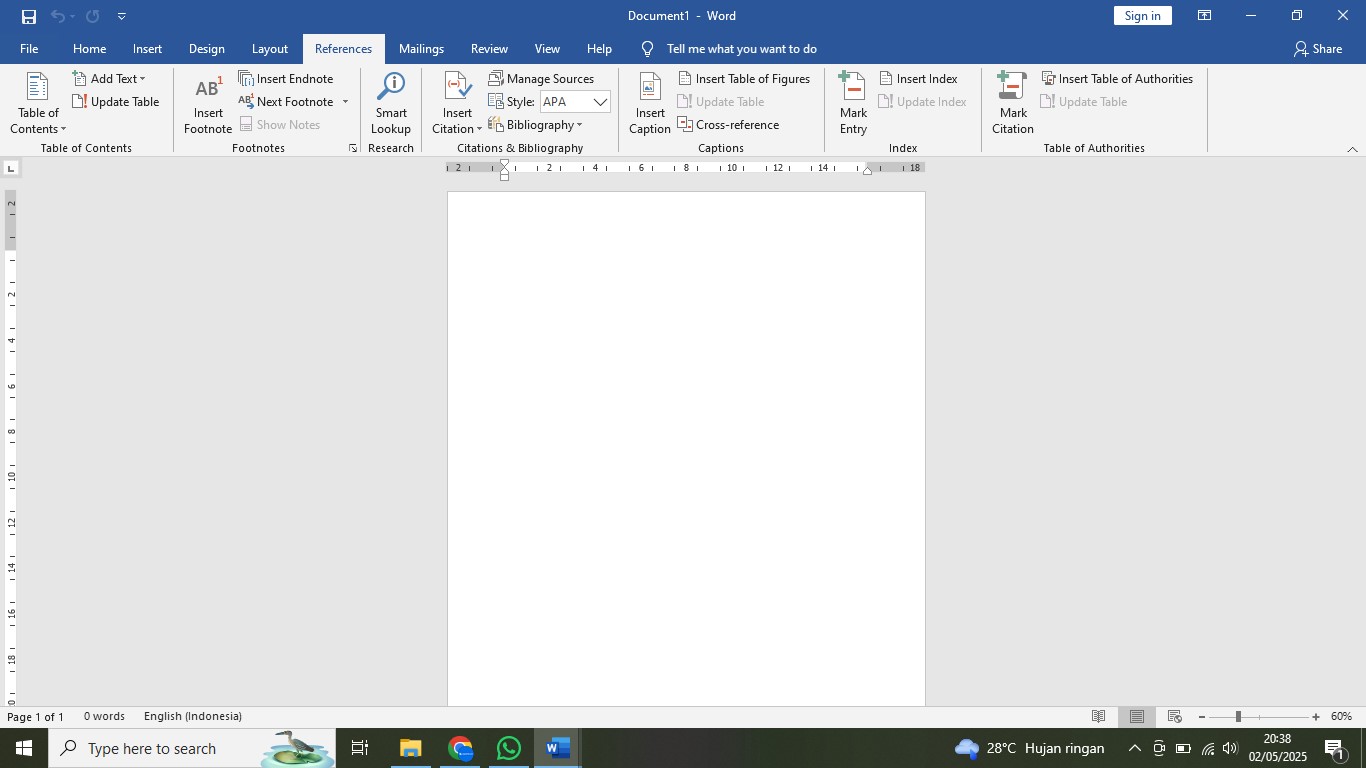The image size is (1366, 768).
Task: Open WhatsApp from the taskbar
Action: 508,747
